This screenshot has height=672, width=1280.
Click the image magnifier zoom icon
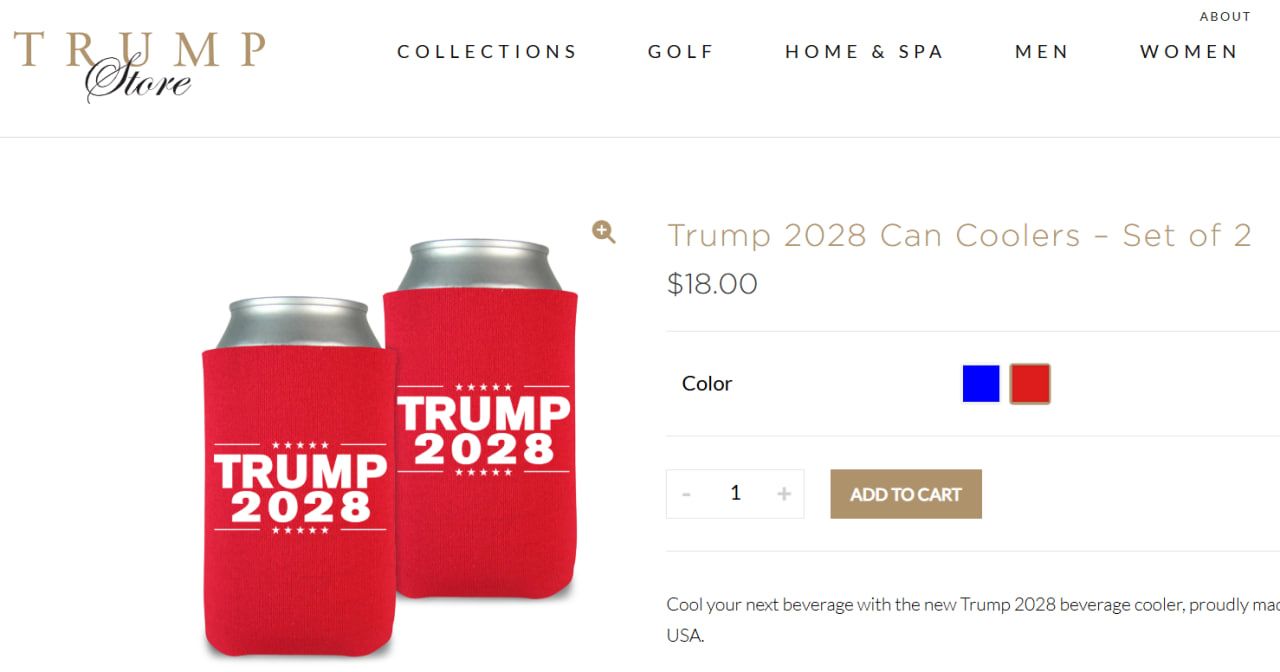603,232
